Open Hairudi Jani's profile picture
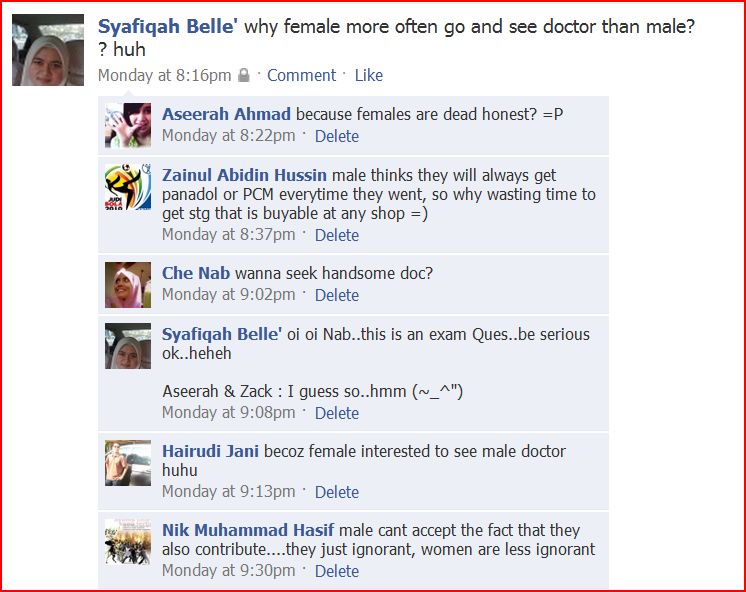The image size is (746, 592). point(128,463)
